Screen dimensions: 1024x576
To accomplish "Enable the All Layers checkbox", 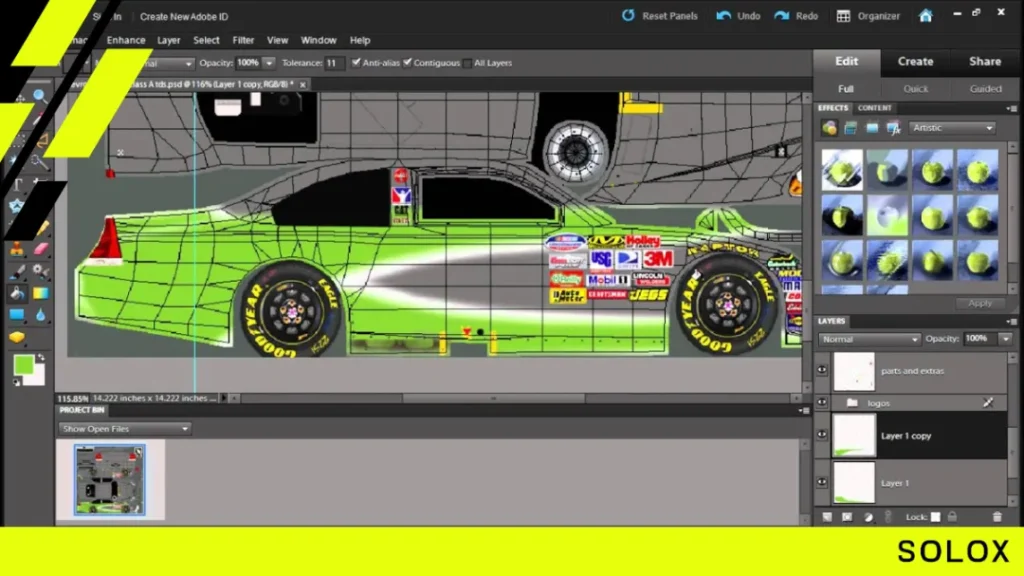I will pos(468,63).
